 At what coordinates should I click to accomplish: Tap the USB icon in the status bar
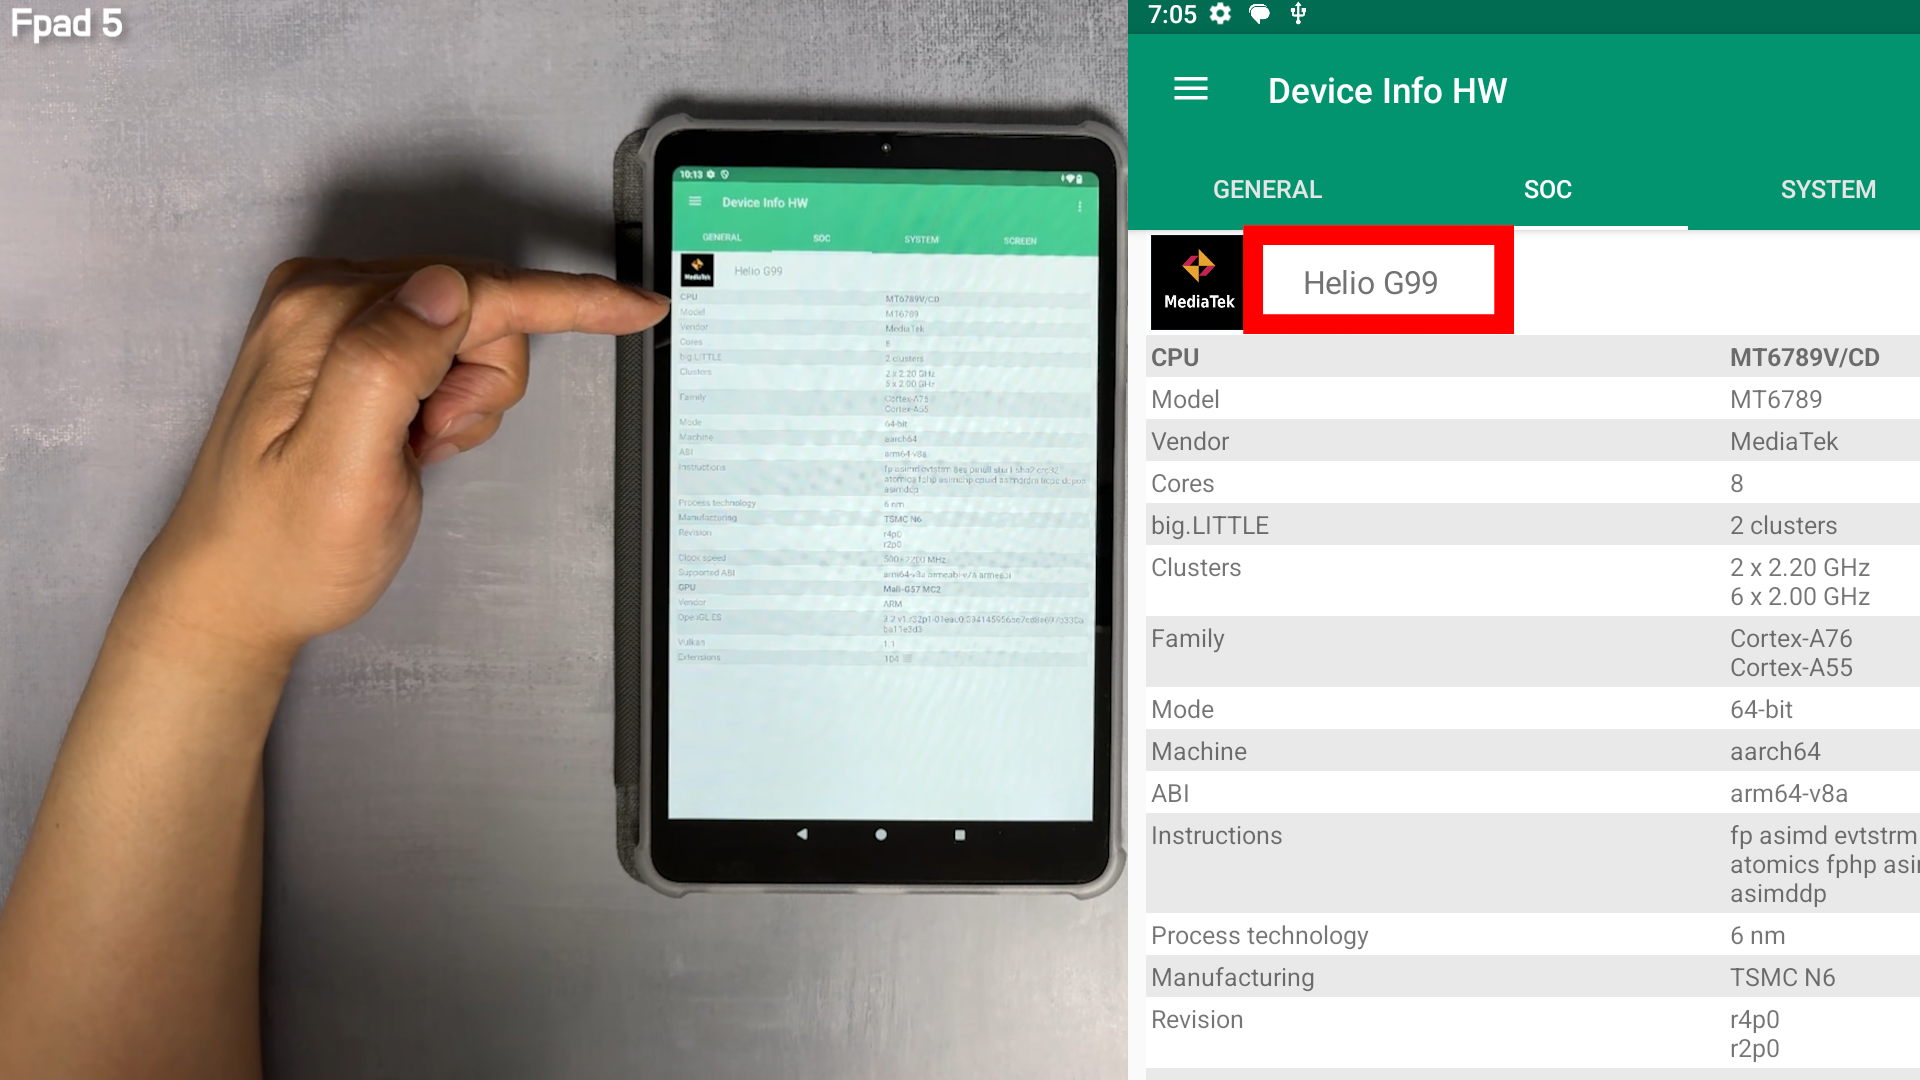pyautogui.click(x=1298, y=14)
